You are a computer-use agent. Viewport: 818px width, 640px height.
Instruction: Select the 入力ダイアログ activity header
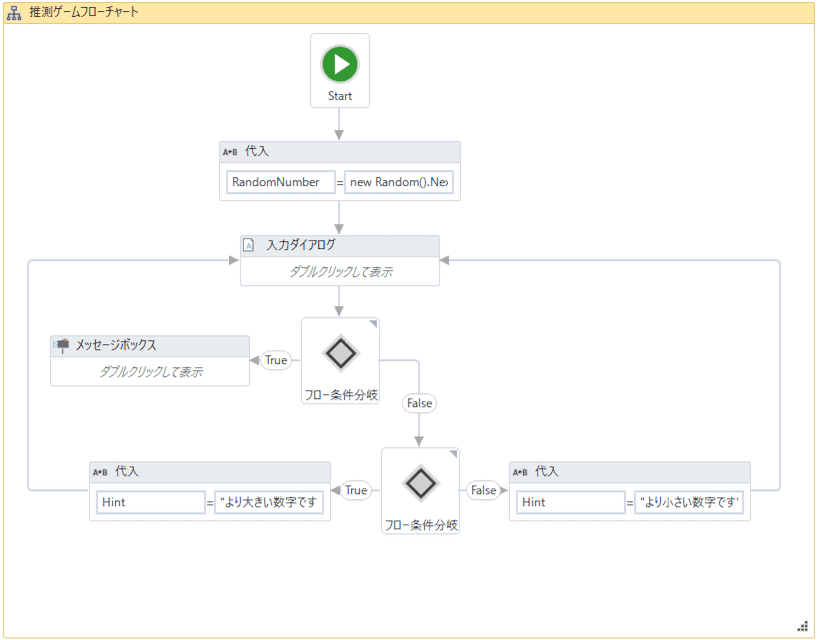(340, 246)
